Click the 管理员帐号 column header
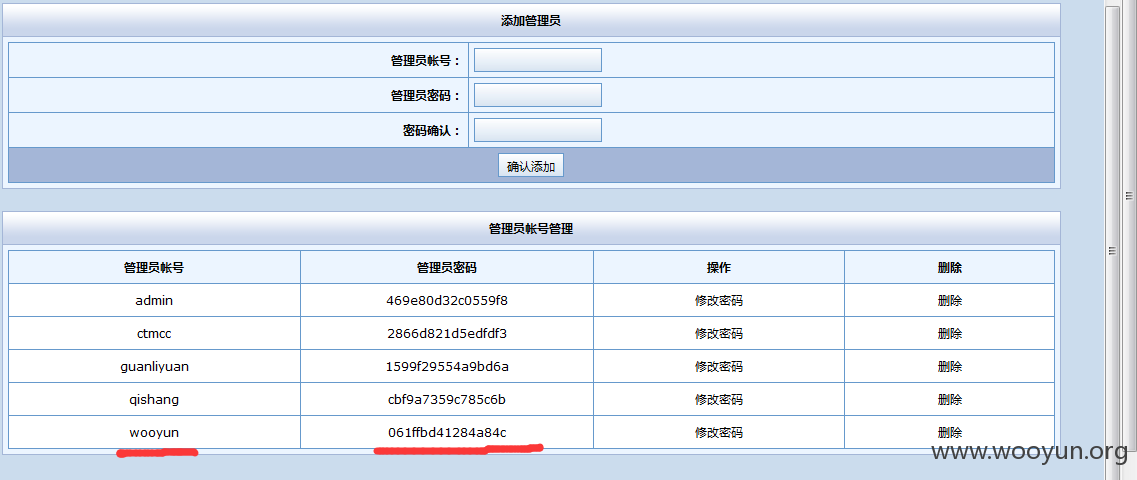Screen dimensions: 1137x480 (154, 268)
